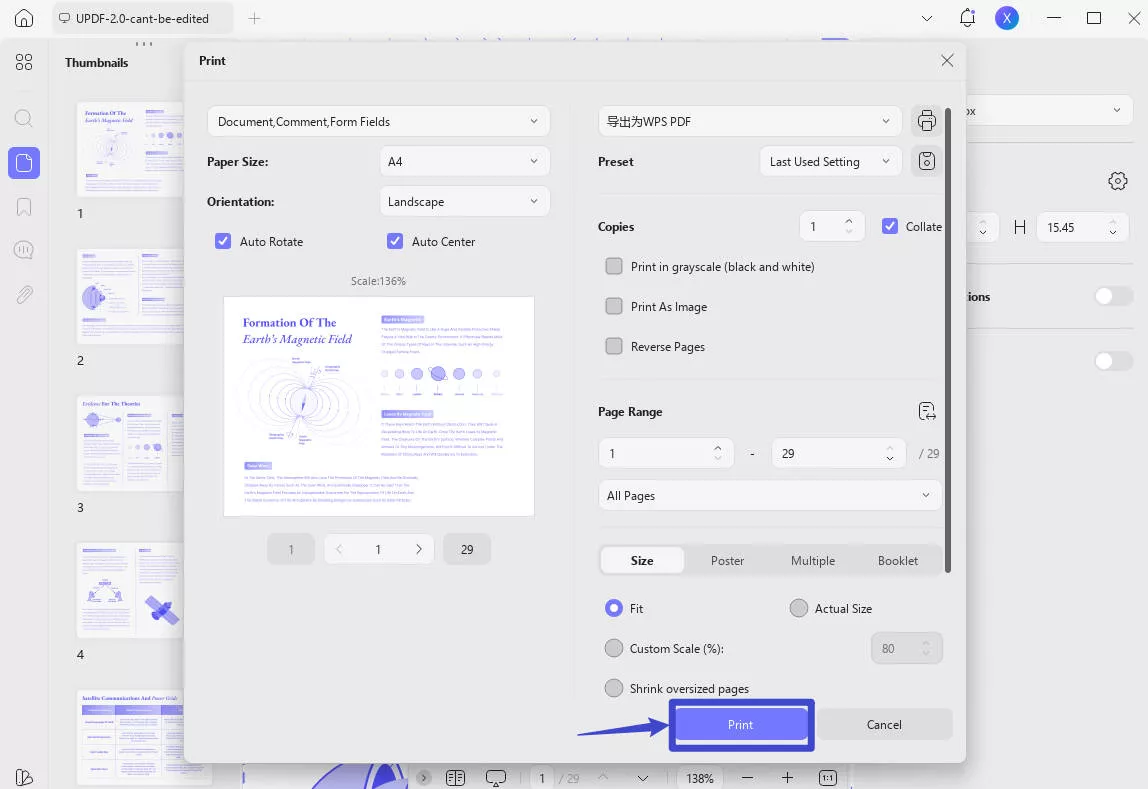Image resolution: width=1148 pixels, height=789 pixels.
Task: Click the save preset icon below the printer icon
Action: point(926,160)
